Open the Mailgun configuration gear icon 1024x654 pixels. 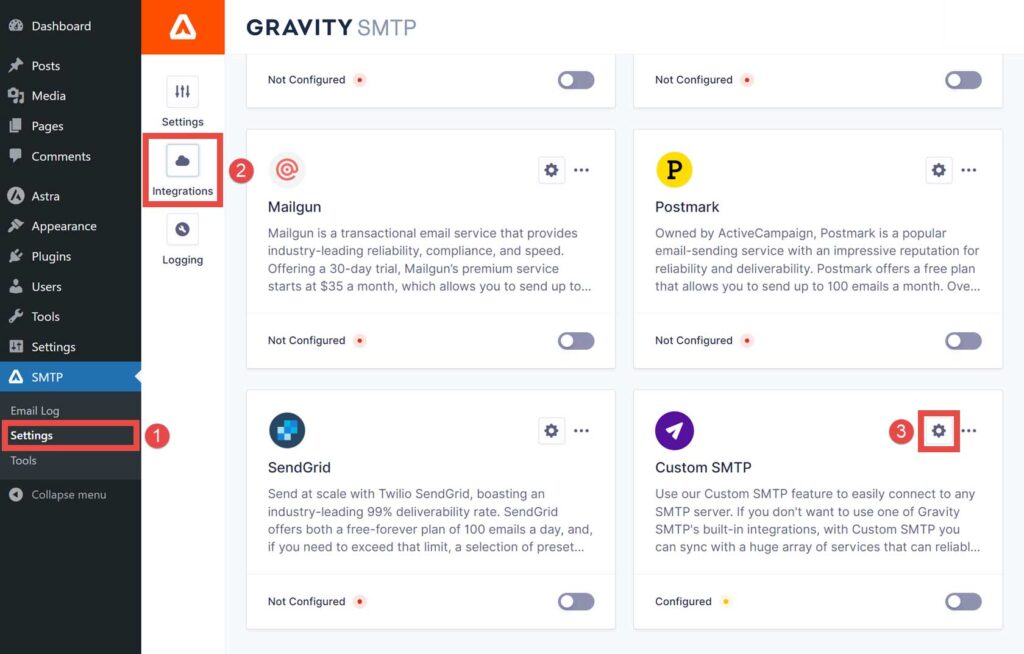pyautogui.click(x=551, y=170)
